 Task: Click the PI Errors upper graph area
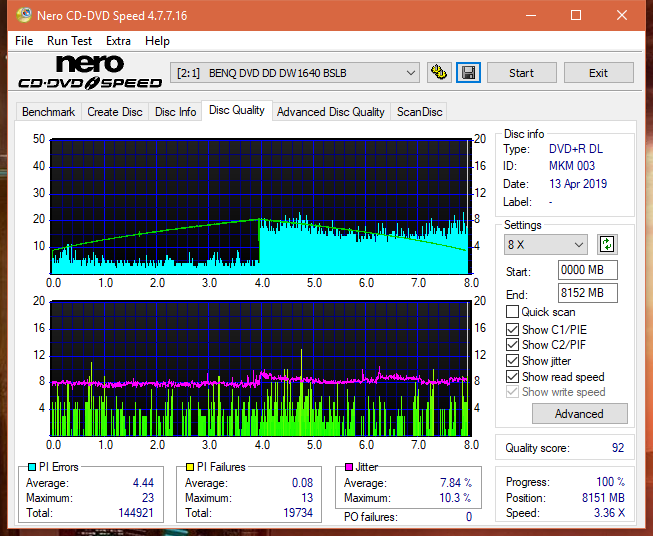(261, 207)
